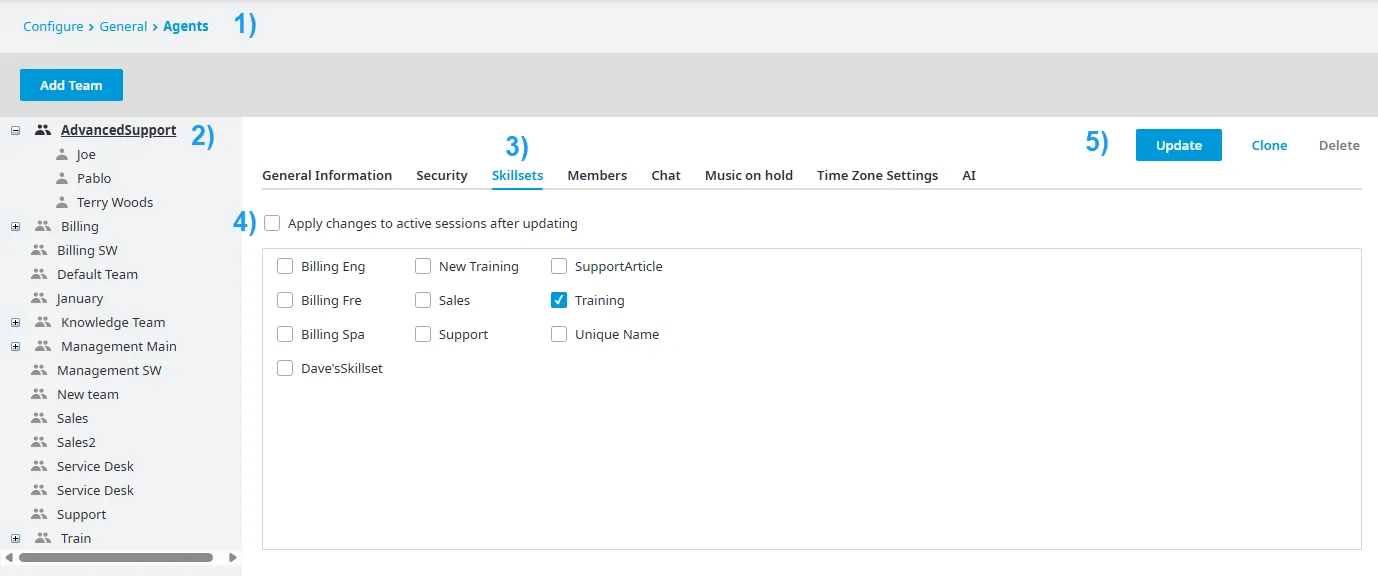Go to the Members tab
Screen dimensions: 1378x576
597,176
